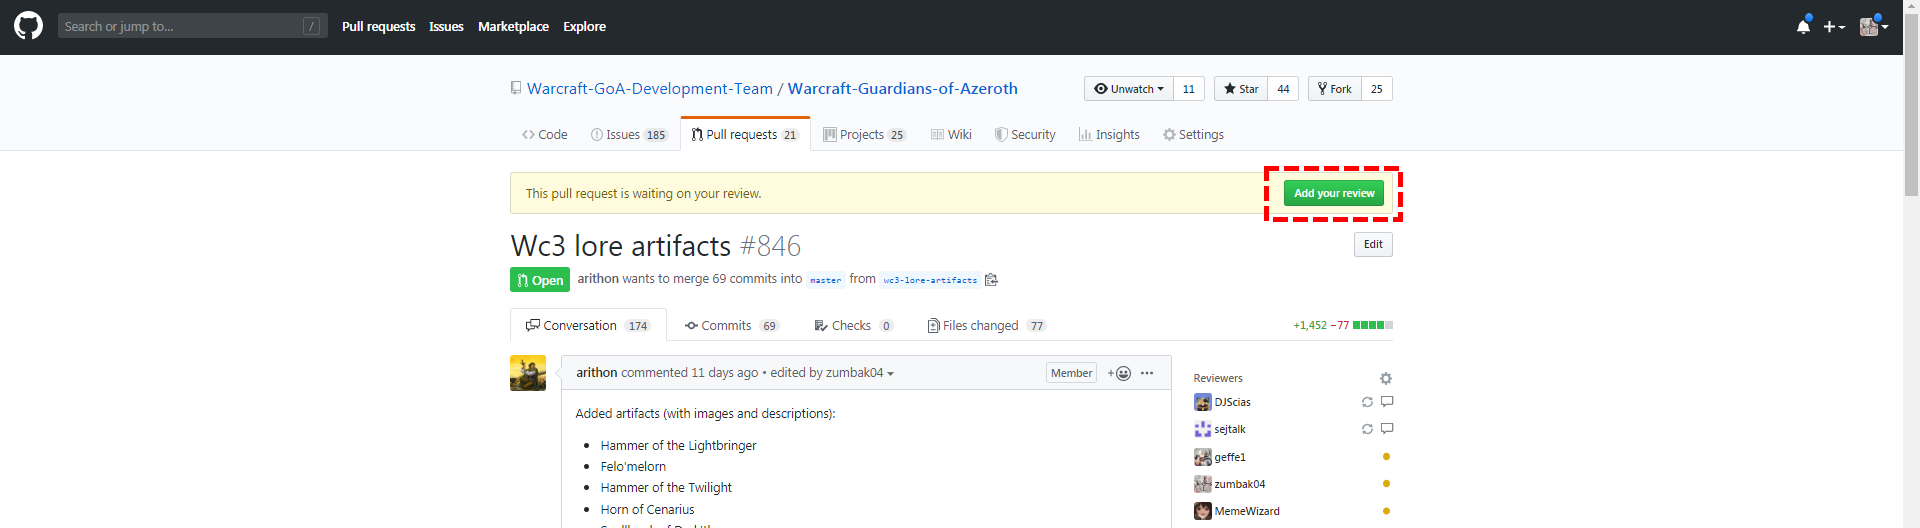Open the Pull requests 21 tab

click(745, 135)
